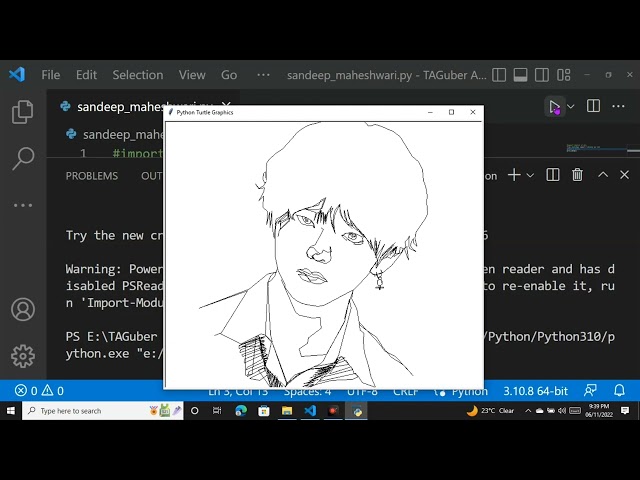Screen dimensions: 640x480
Task: Open the Windows Start menu
Action: pyautogui.click(x=11, y=411)
